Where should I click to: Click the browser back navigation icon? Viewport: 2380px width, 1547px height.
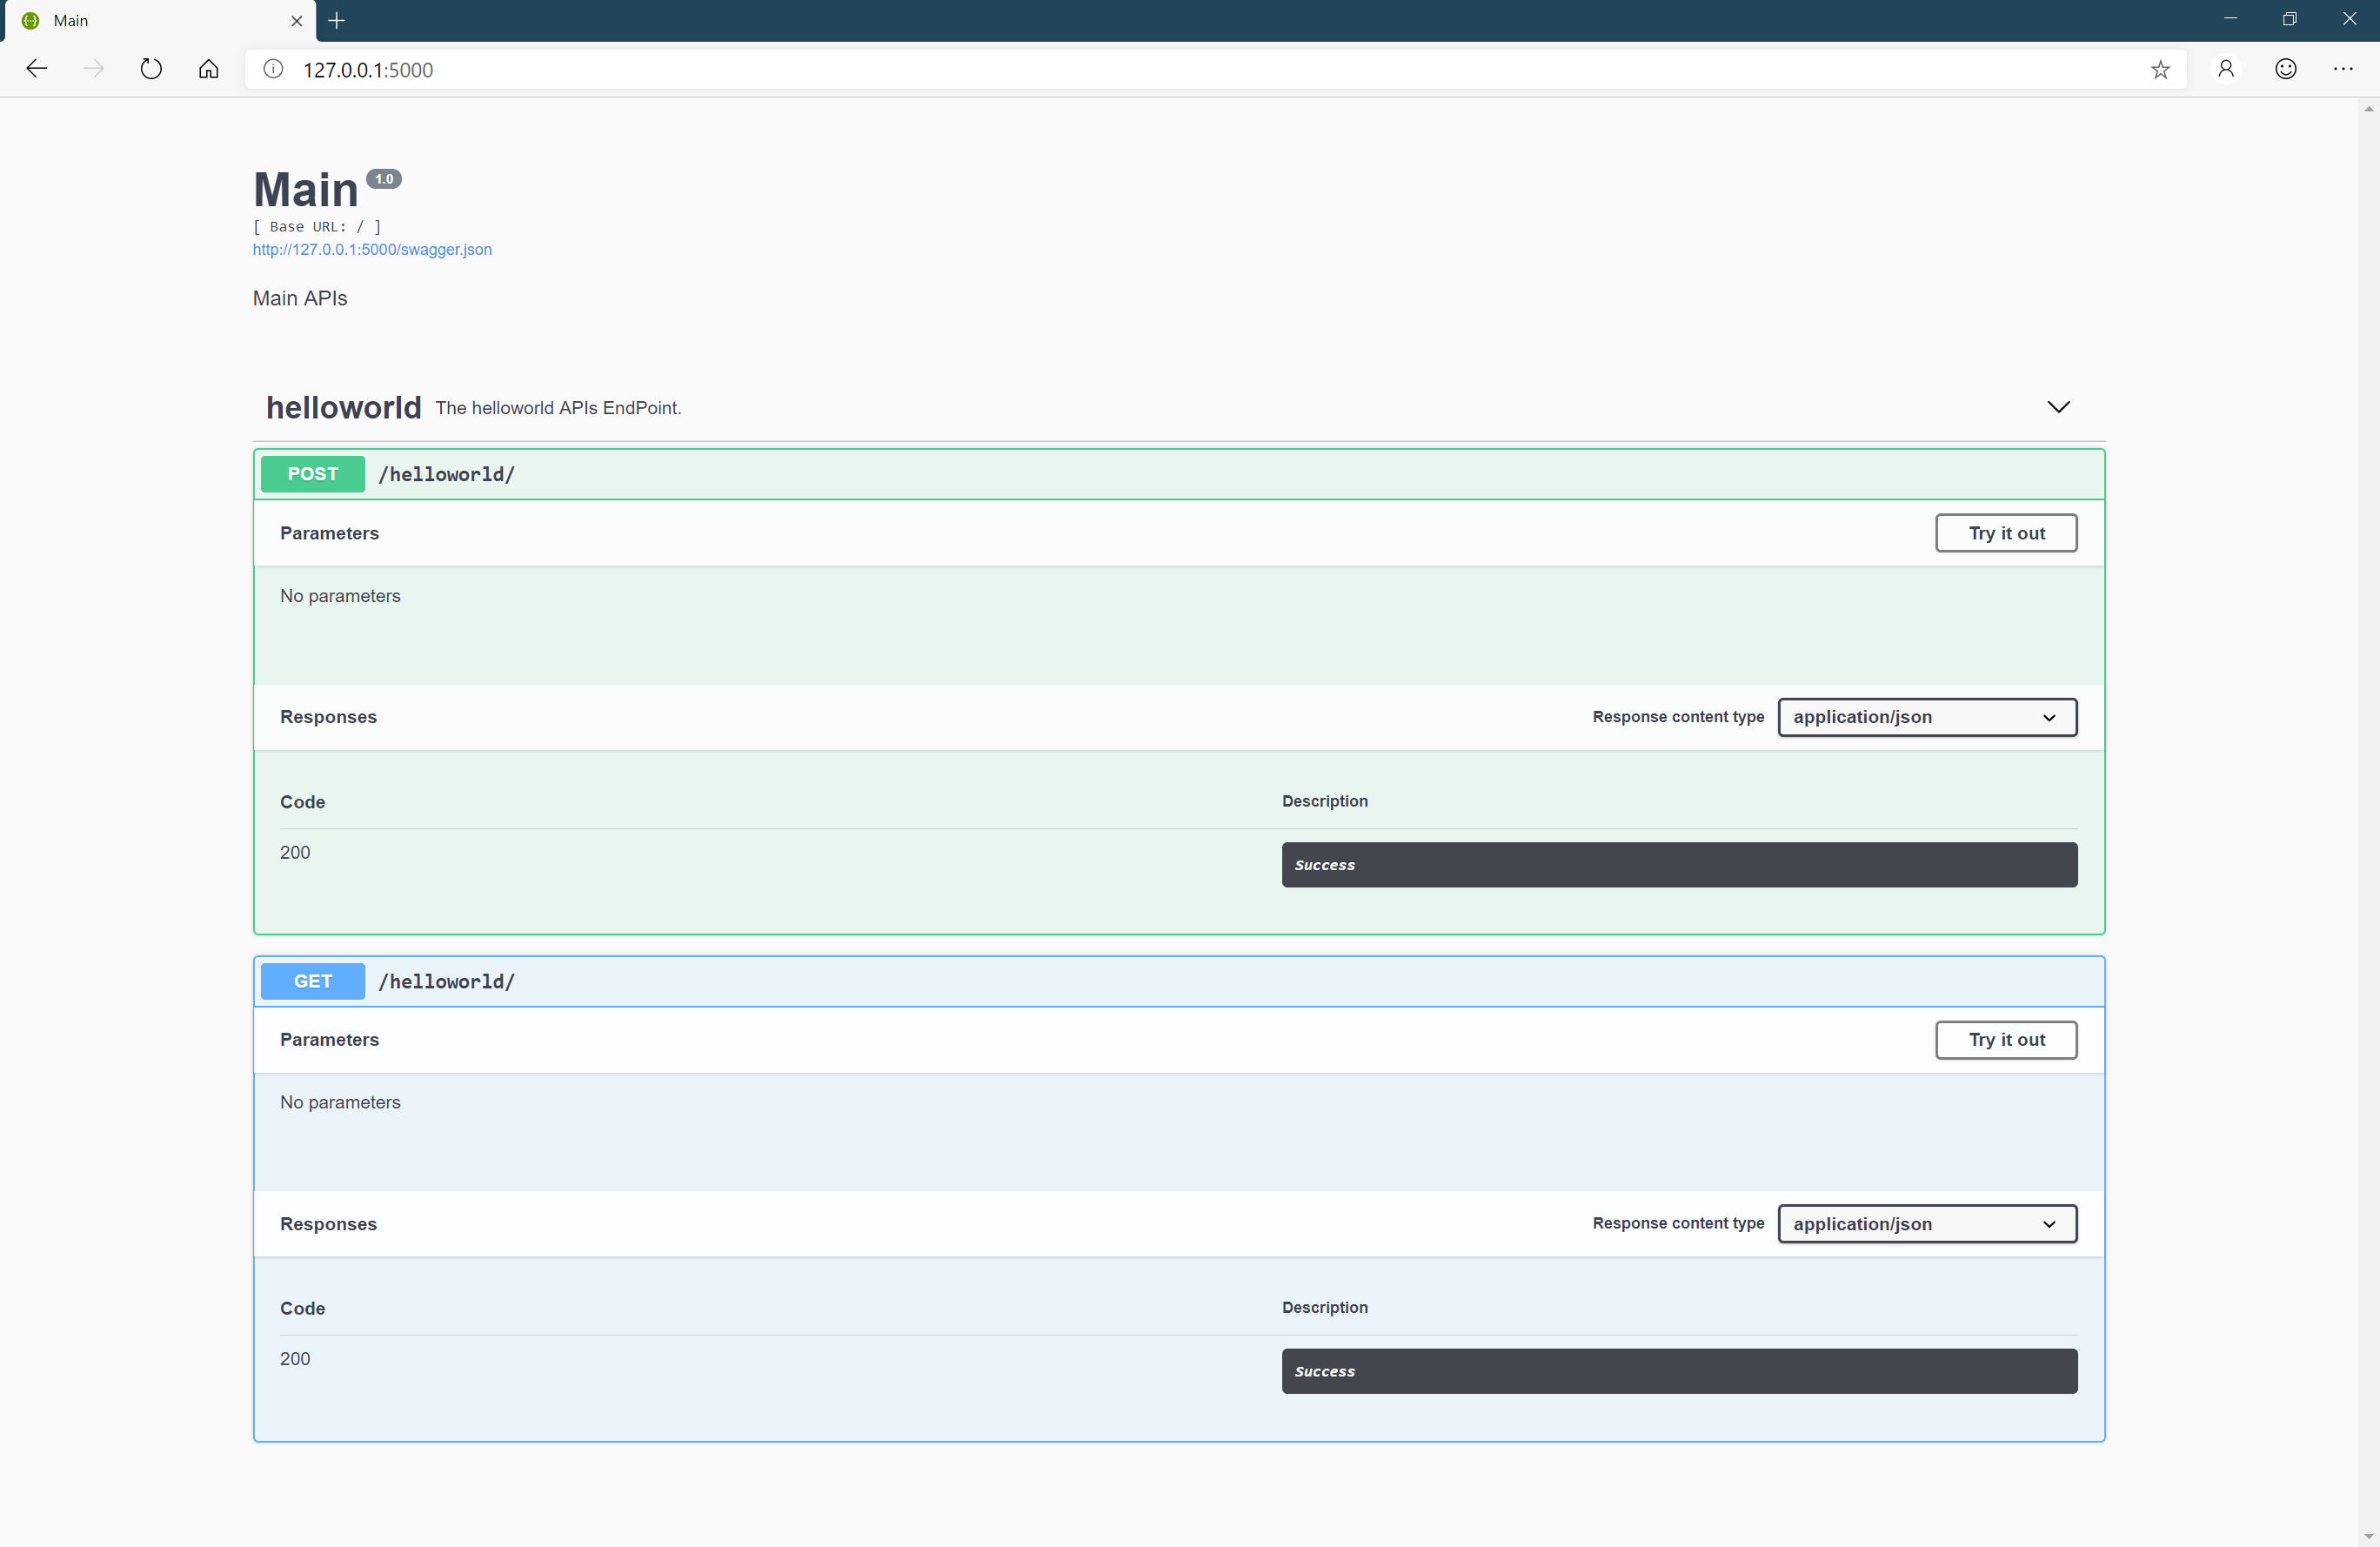(38, 70)
